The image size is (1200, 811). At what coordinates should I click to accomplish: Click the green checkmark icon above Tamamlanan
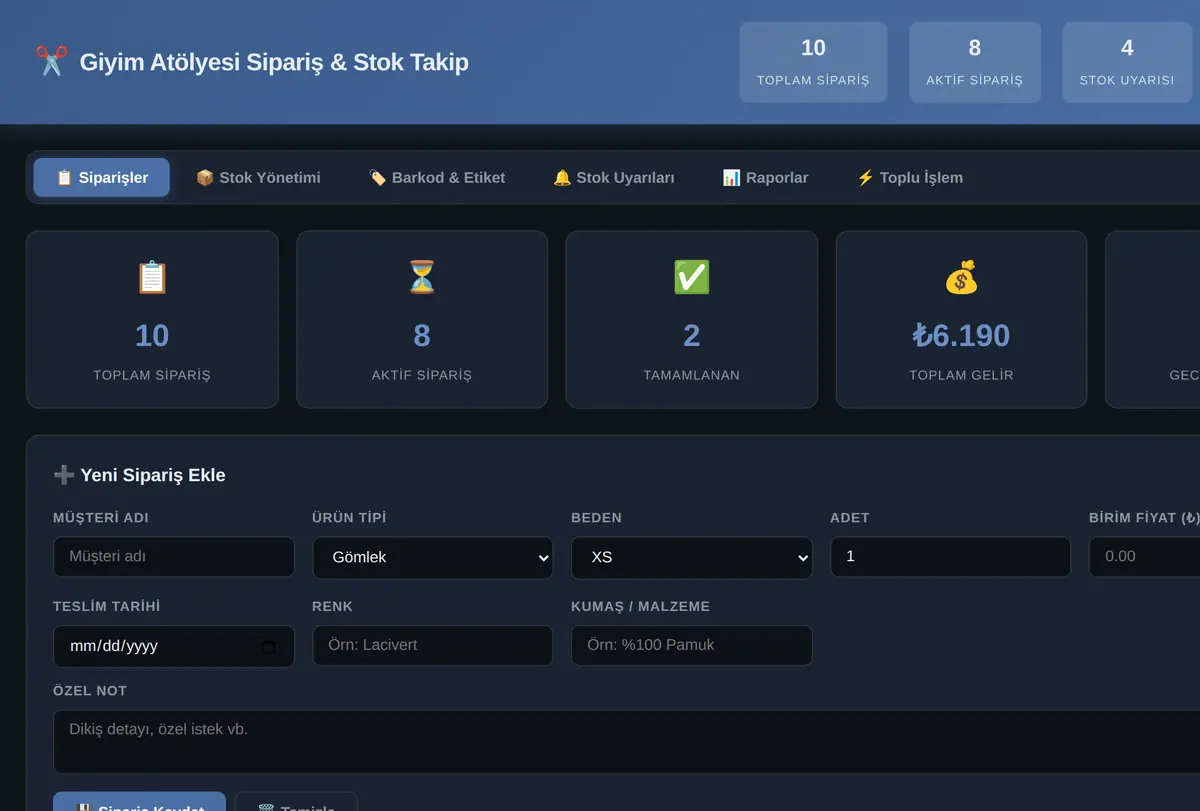692,277
